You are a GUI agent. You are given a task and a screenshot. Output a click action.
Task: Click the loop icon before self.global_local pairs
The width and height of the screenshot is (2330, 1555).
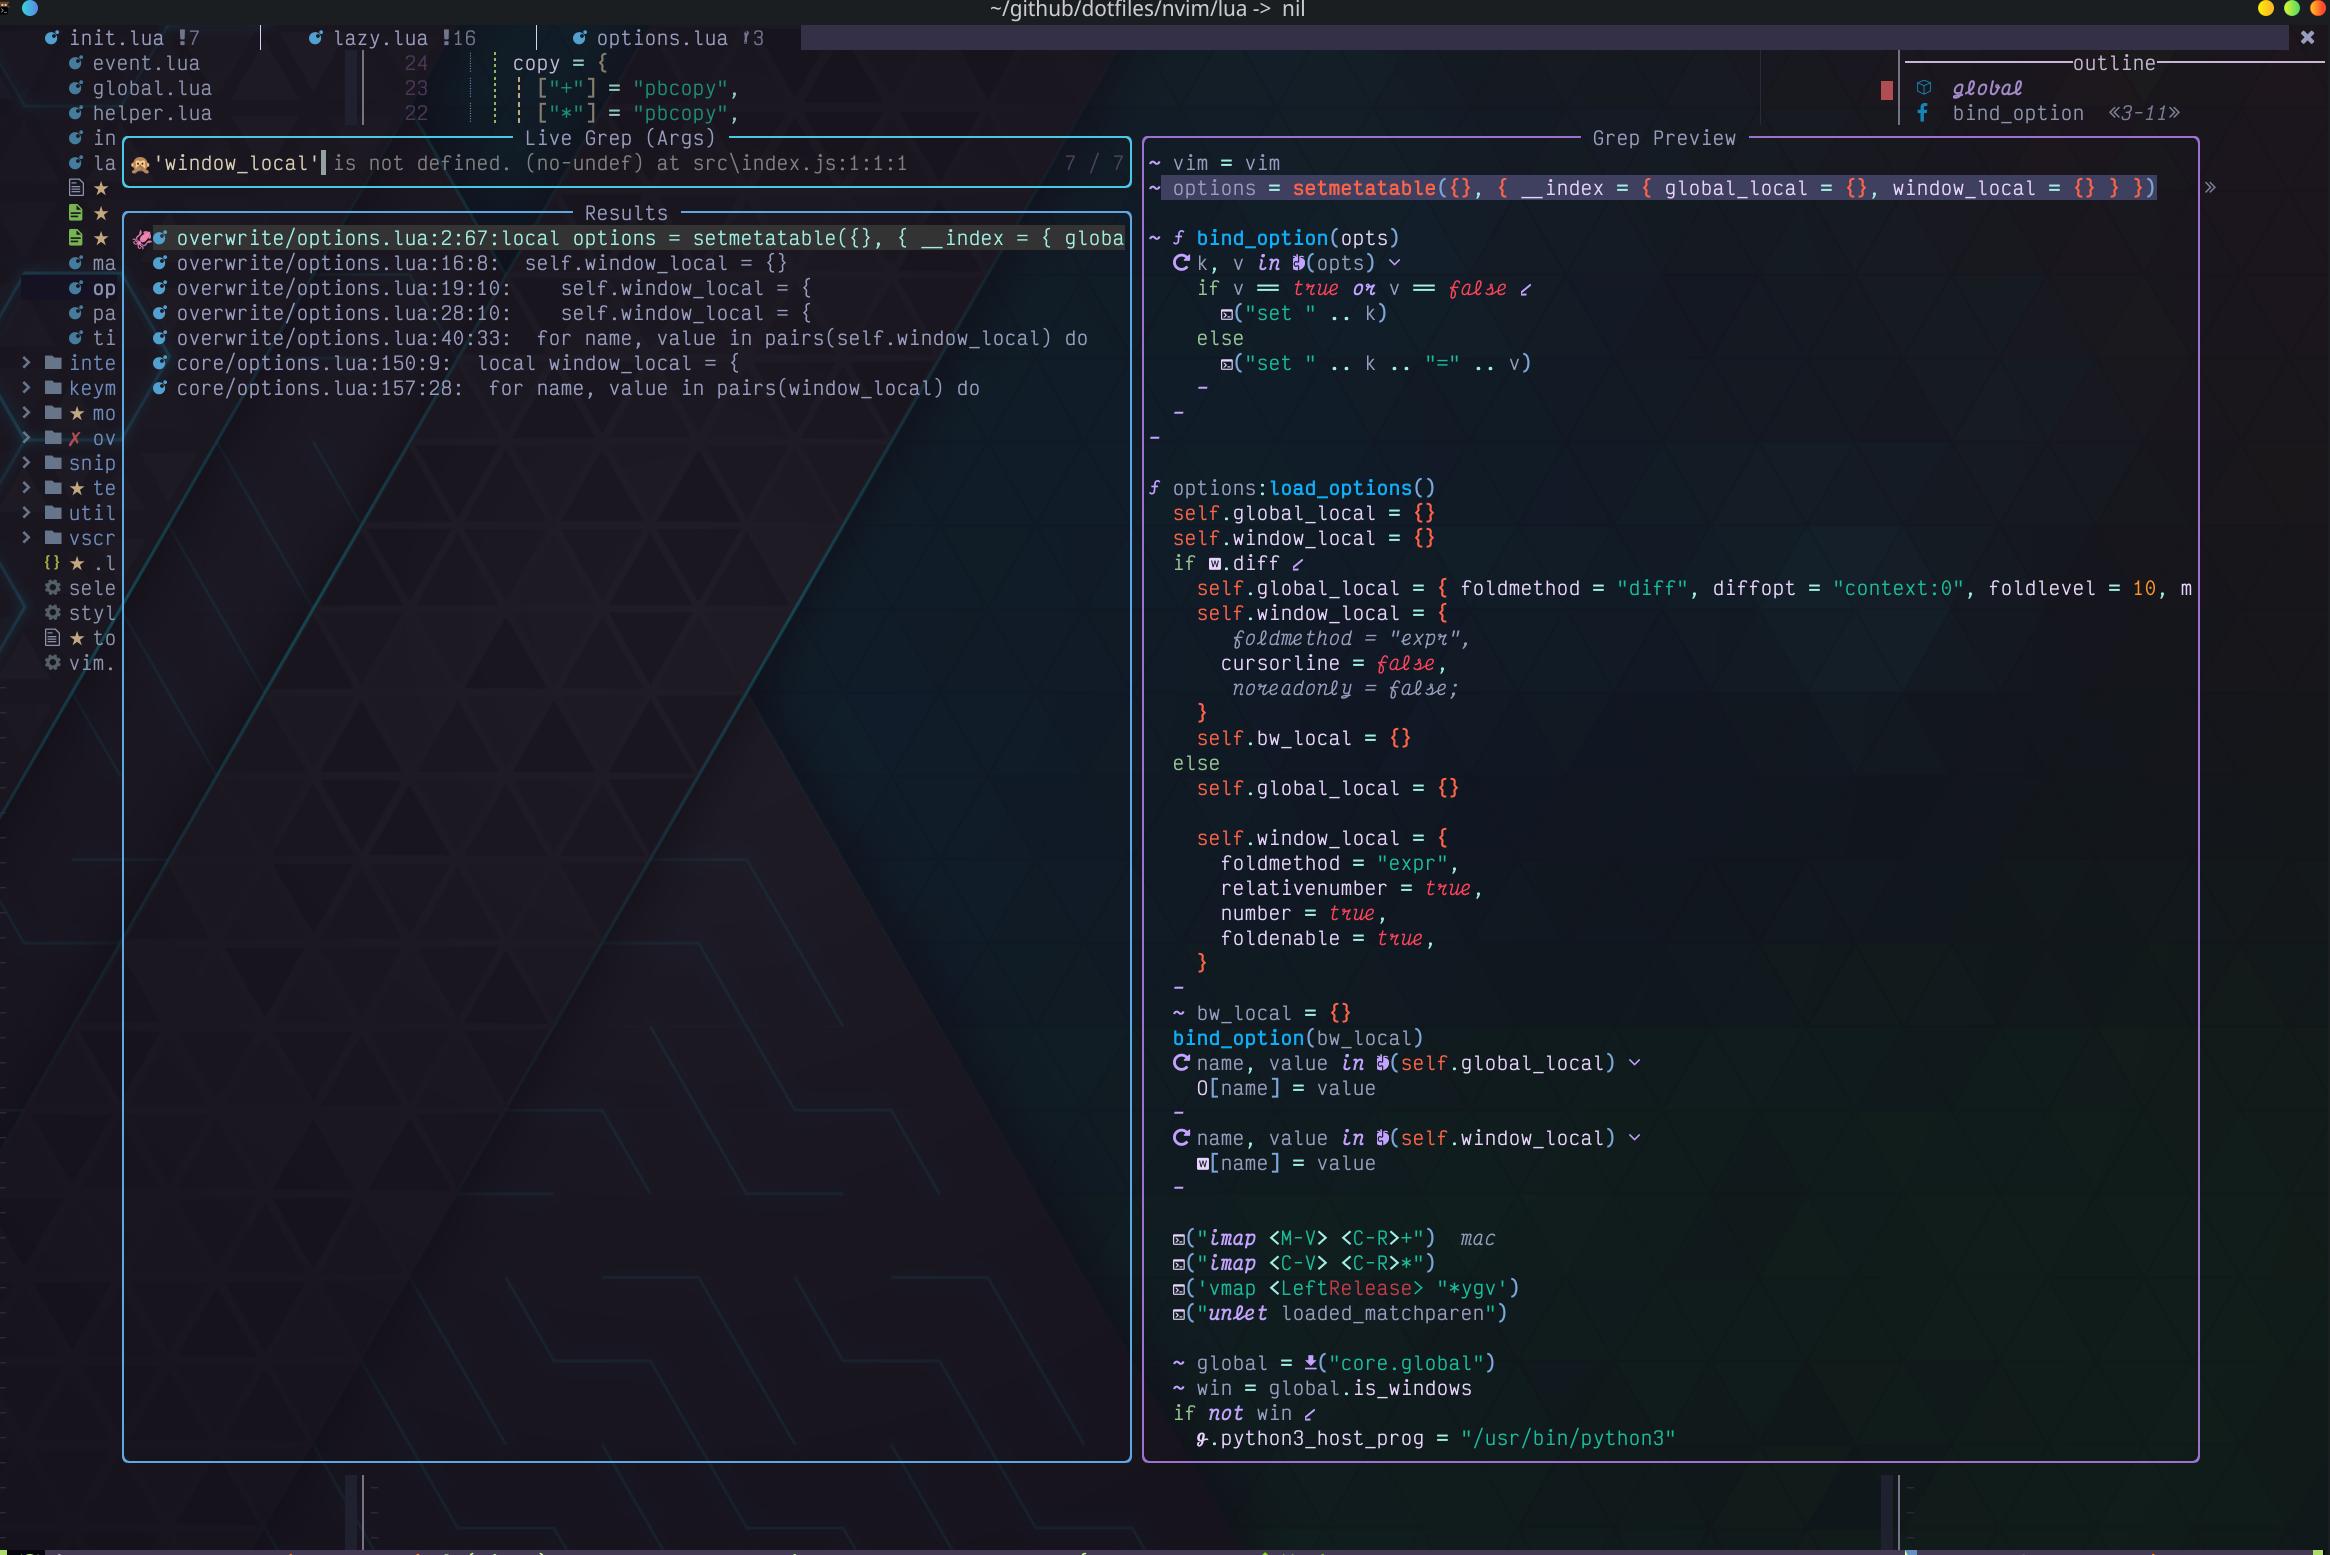tap(1181, 1063)
